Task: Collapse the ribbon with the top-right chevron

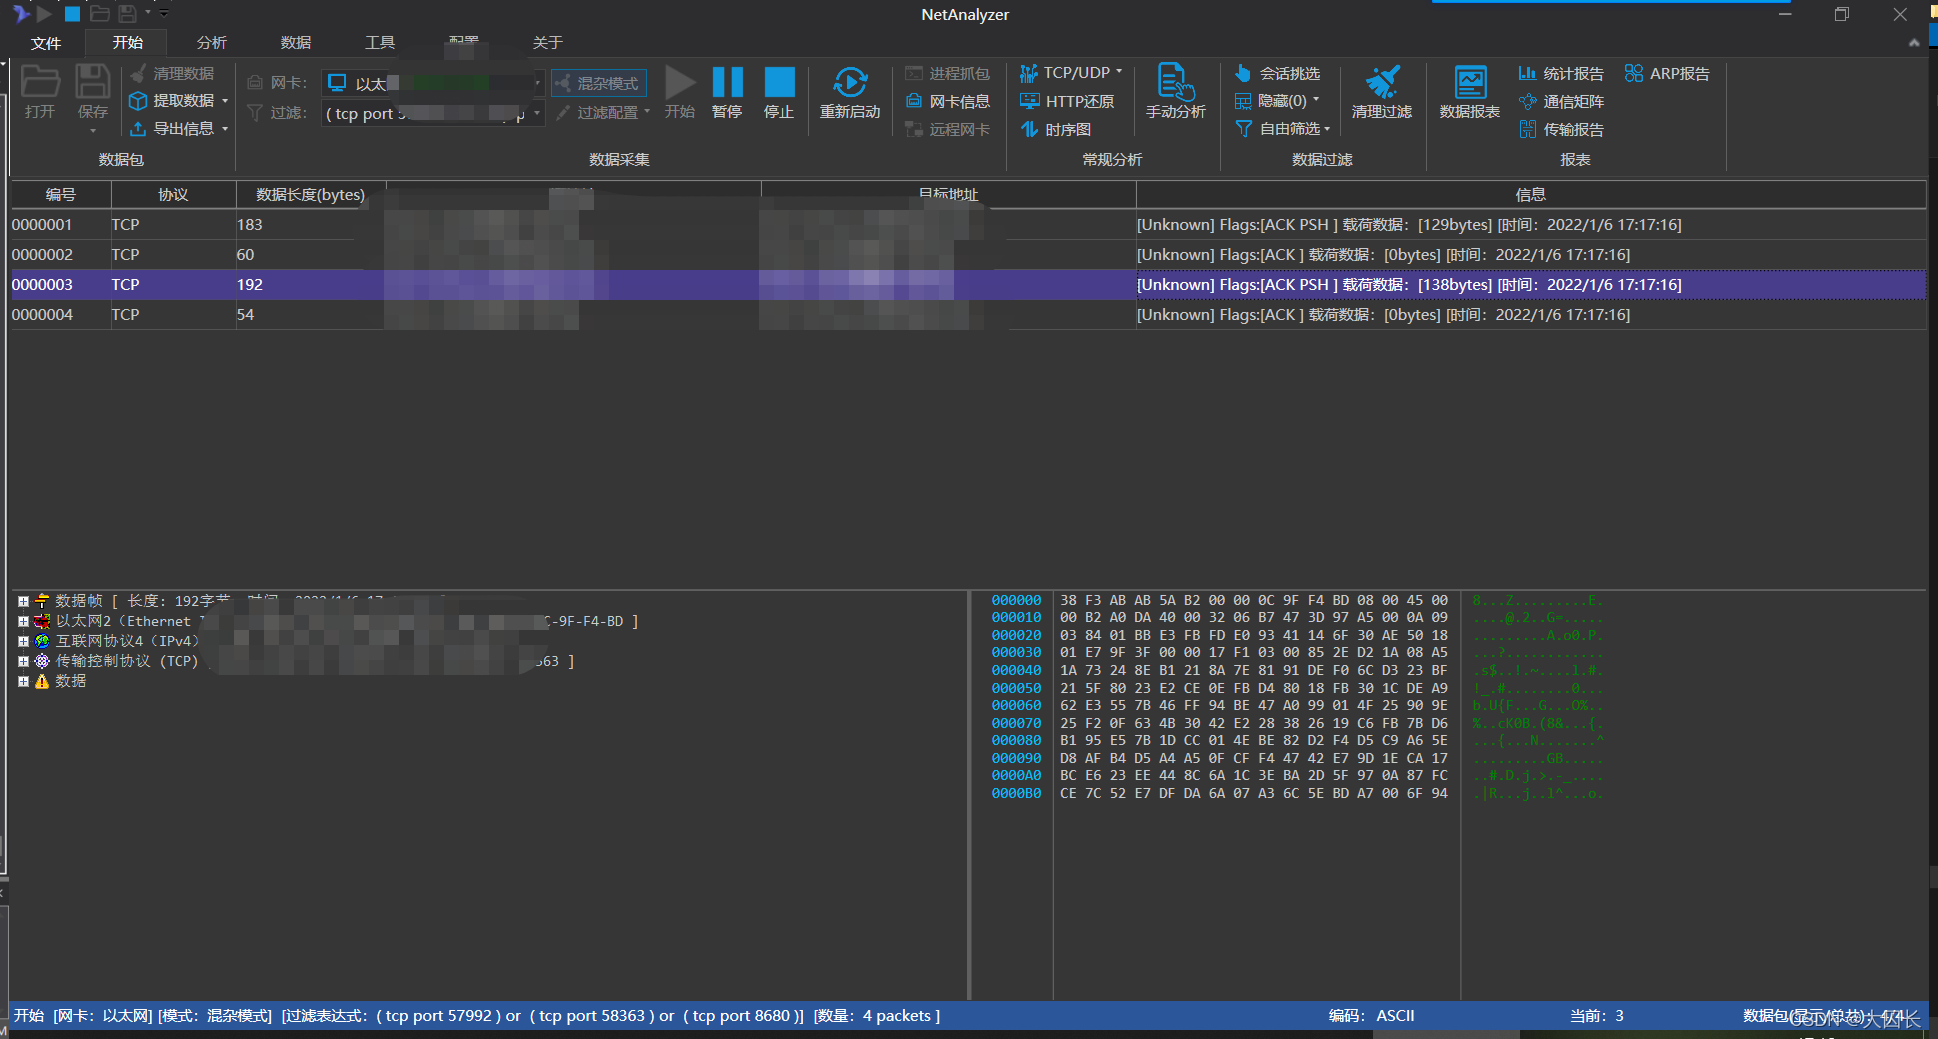Action: (x=1914, y=42)
